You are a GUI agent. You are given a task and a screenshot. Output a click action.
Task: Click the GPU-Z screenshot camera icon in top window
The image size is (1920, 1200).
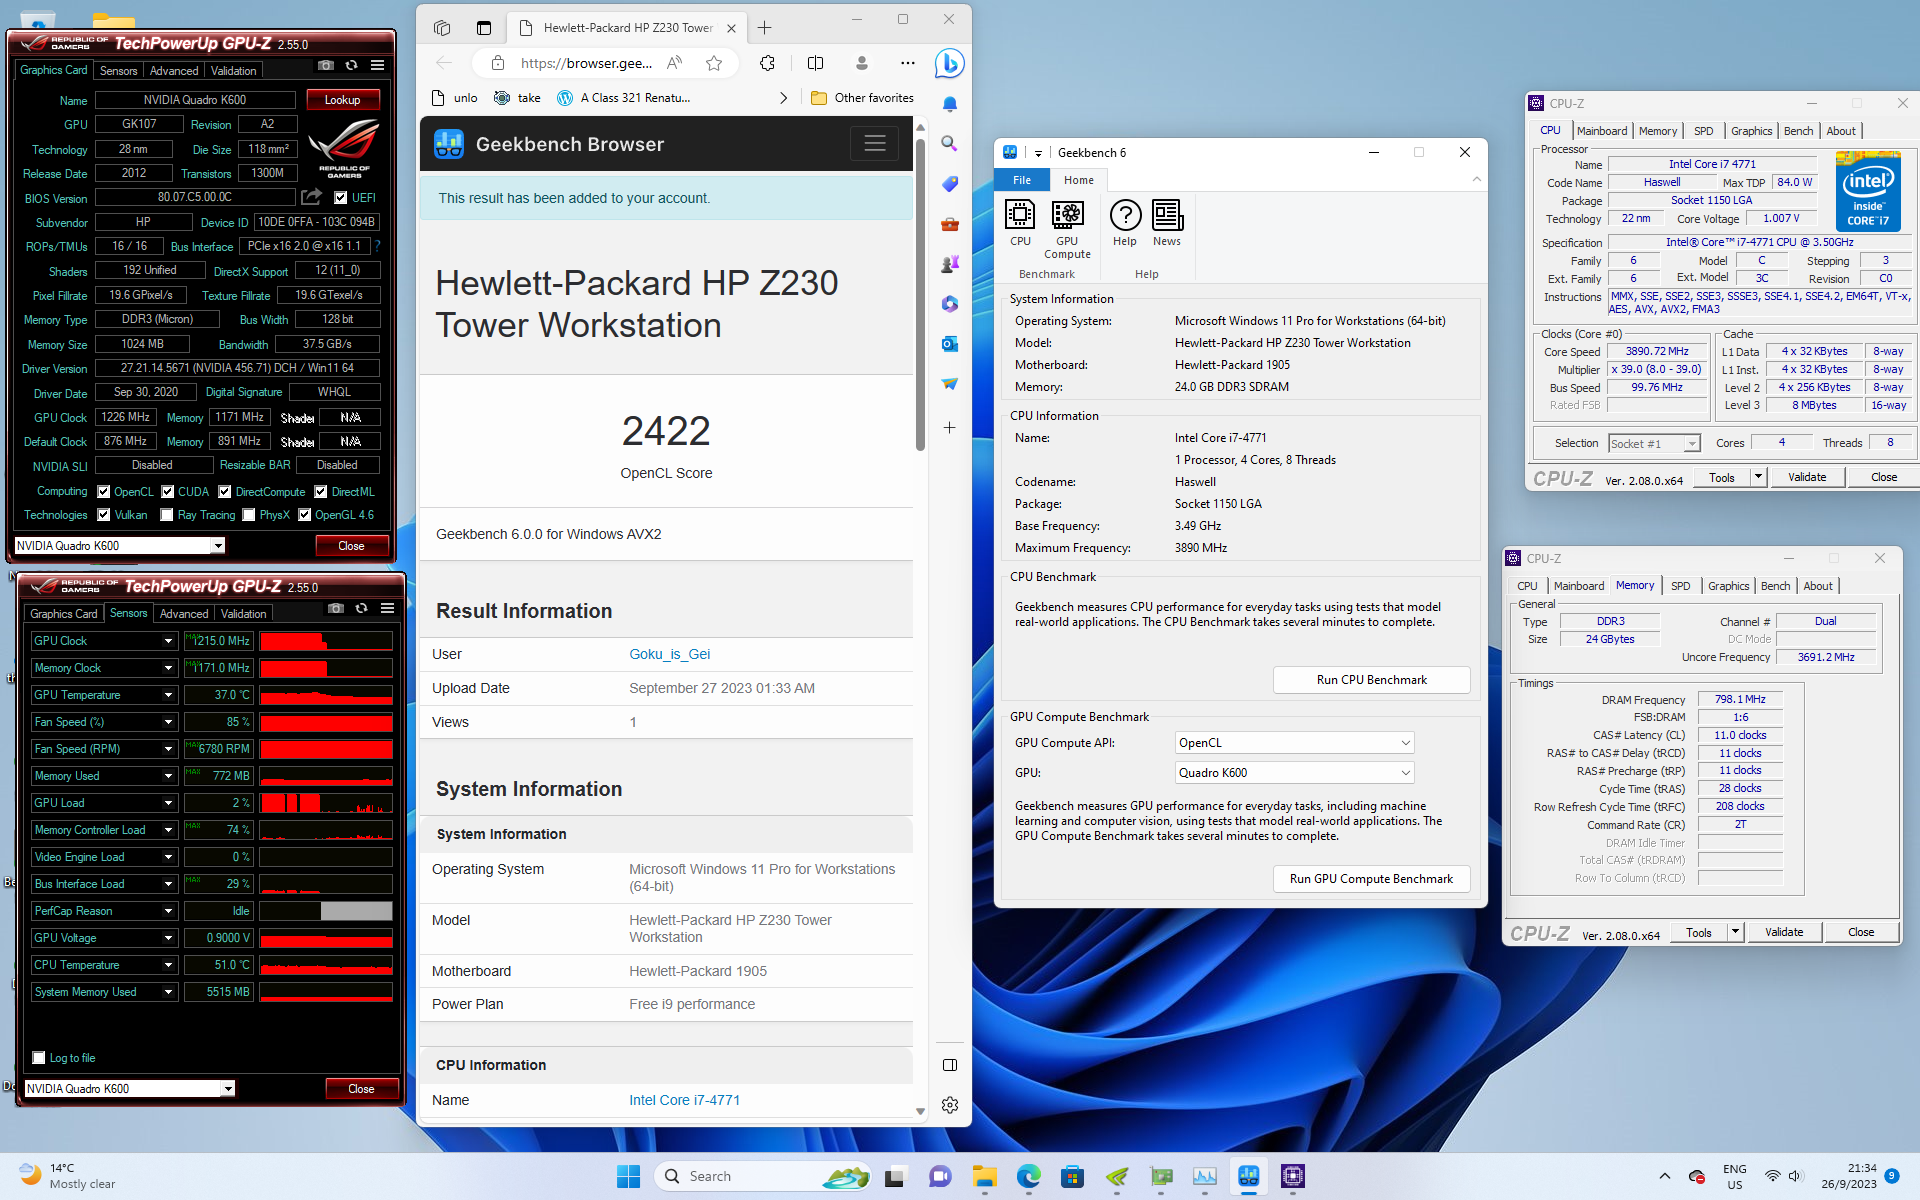pos(326,66)
